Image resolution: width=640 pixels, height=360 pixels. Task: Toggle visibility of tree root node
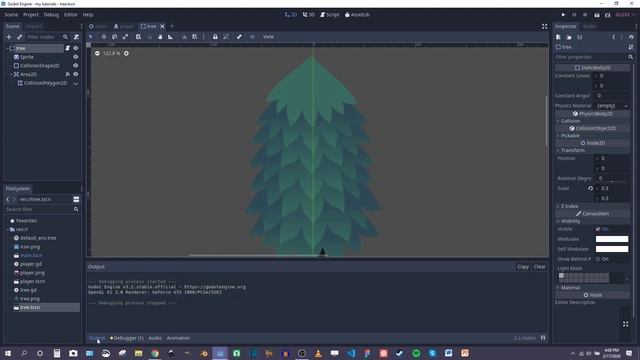[x=76, y=48]
